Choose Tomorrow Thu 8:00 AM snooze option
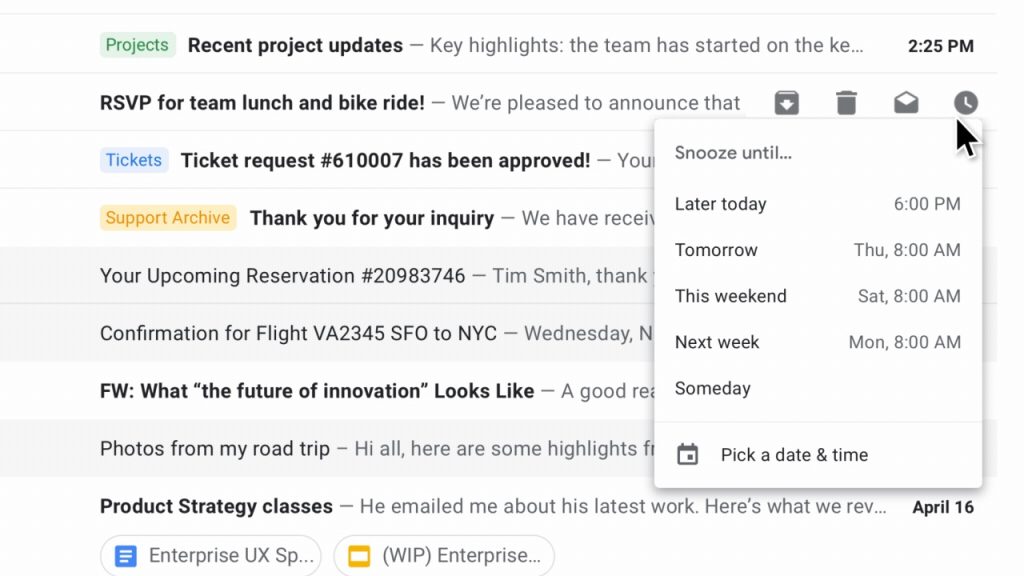Screen dimensions: 1024x576 tap(818, 250)
